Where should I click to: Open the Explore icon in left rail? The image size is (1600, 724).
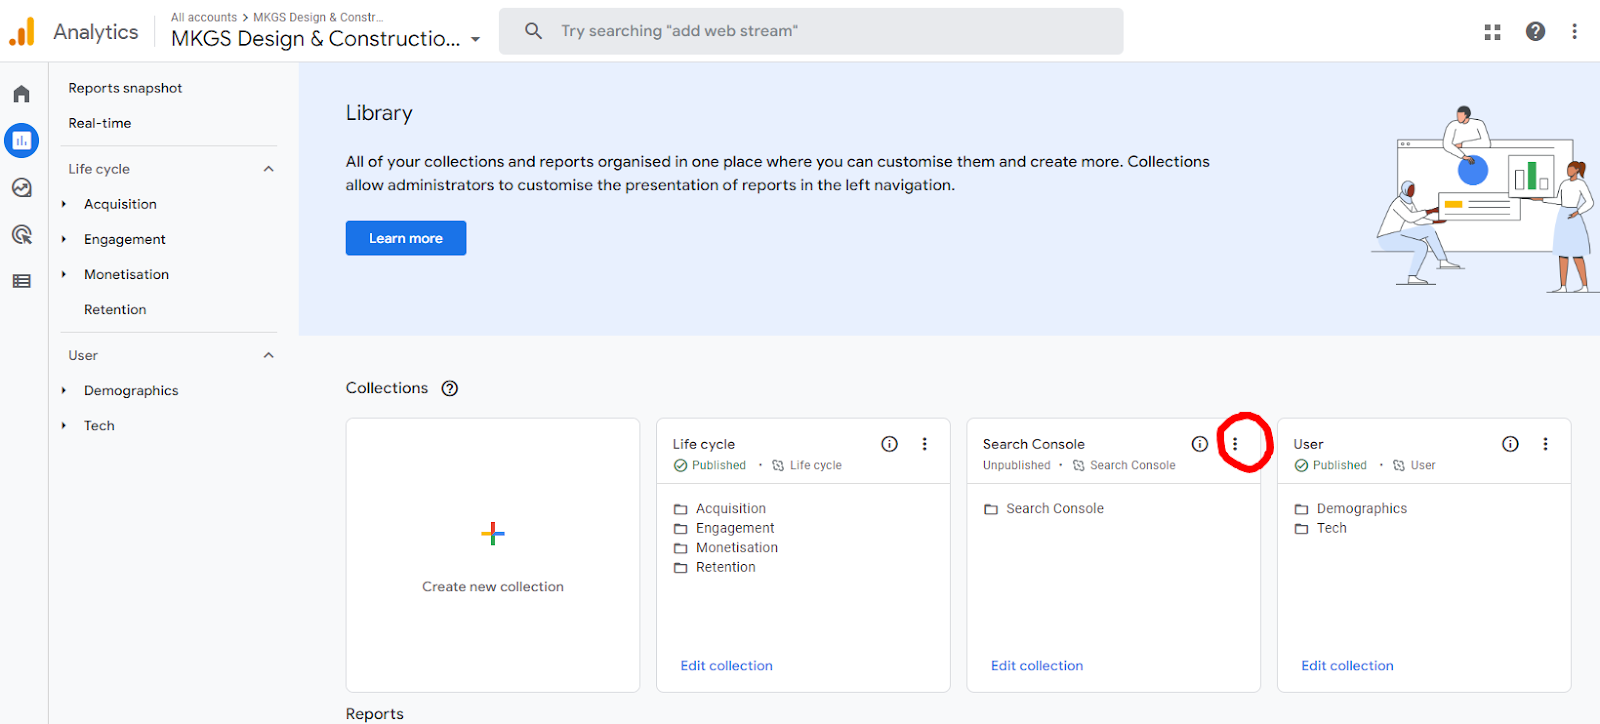(x=21, y=188)
